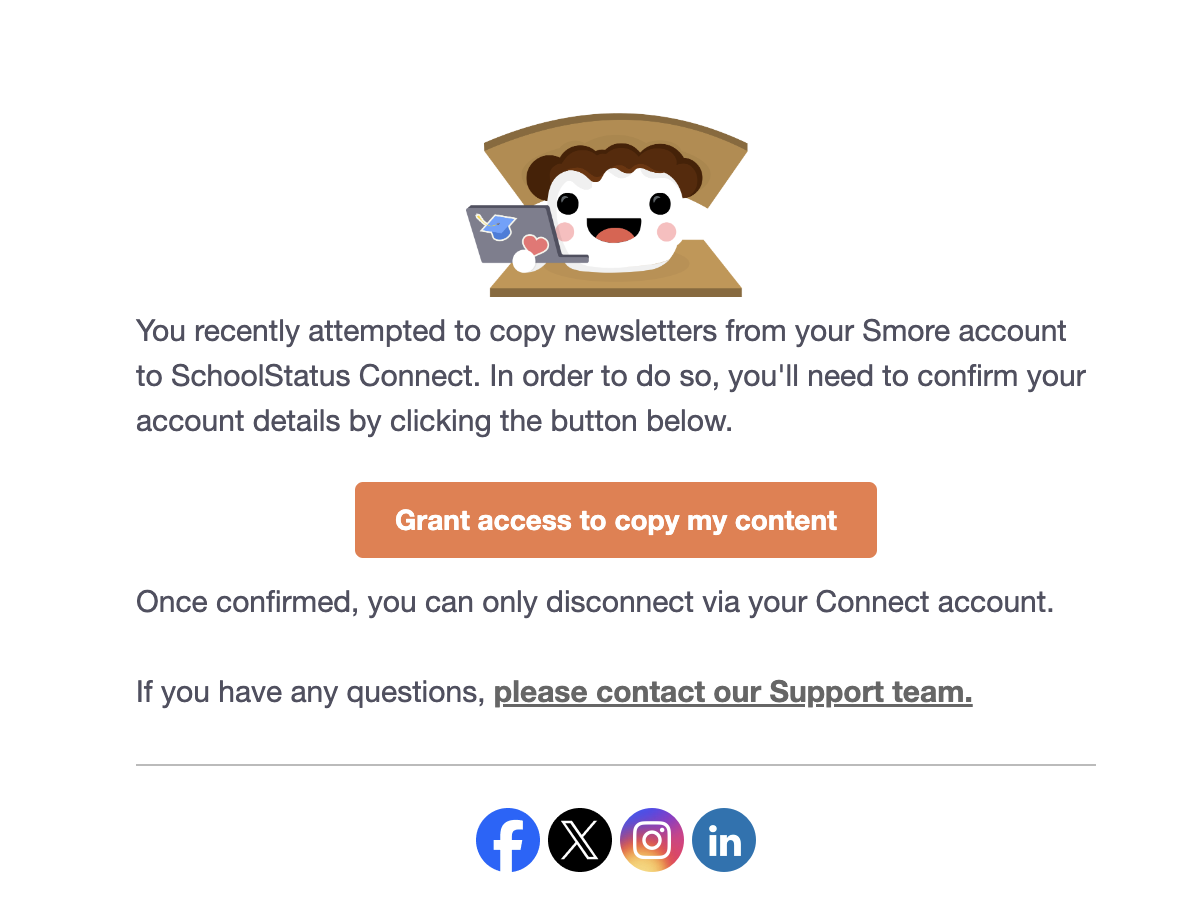
Task: Open the Instagram social icon
Action: pos(652,840)
